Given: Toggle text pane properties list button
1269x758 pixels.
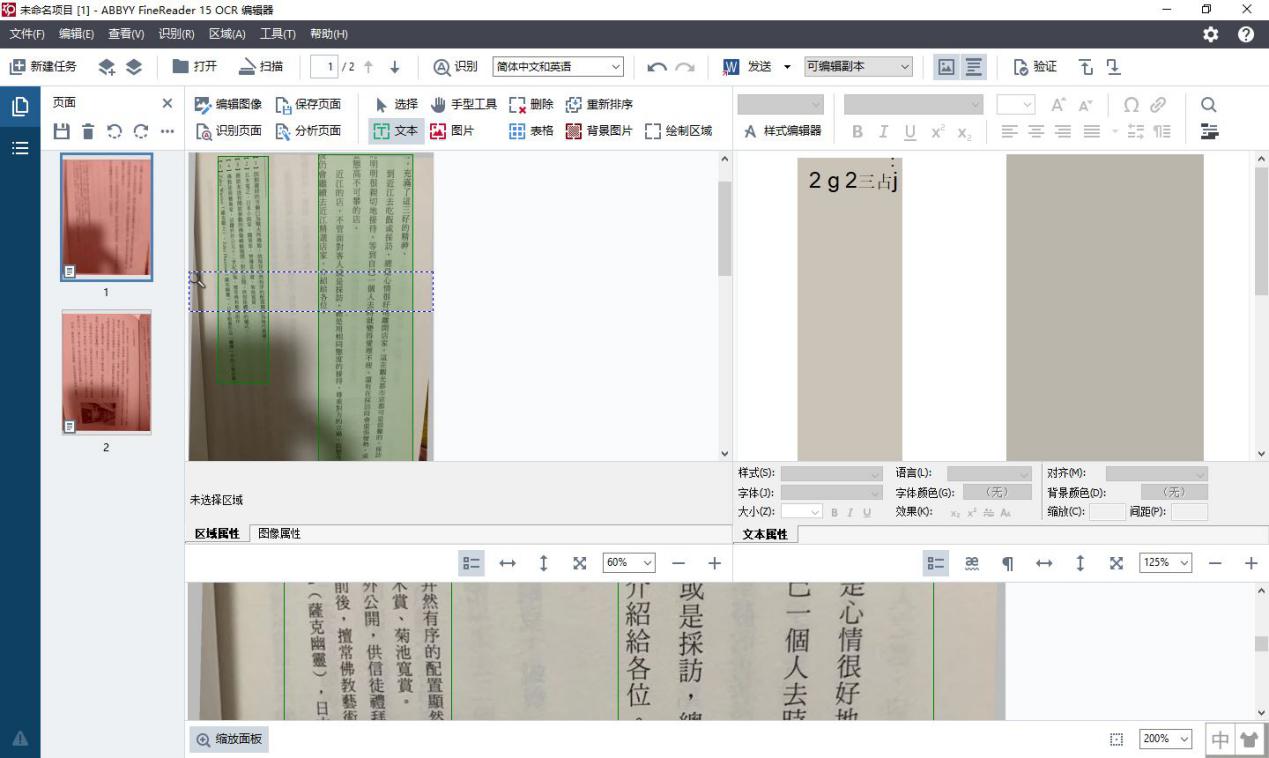Looking at the screenshot, I should point(935,563).
